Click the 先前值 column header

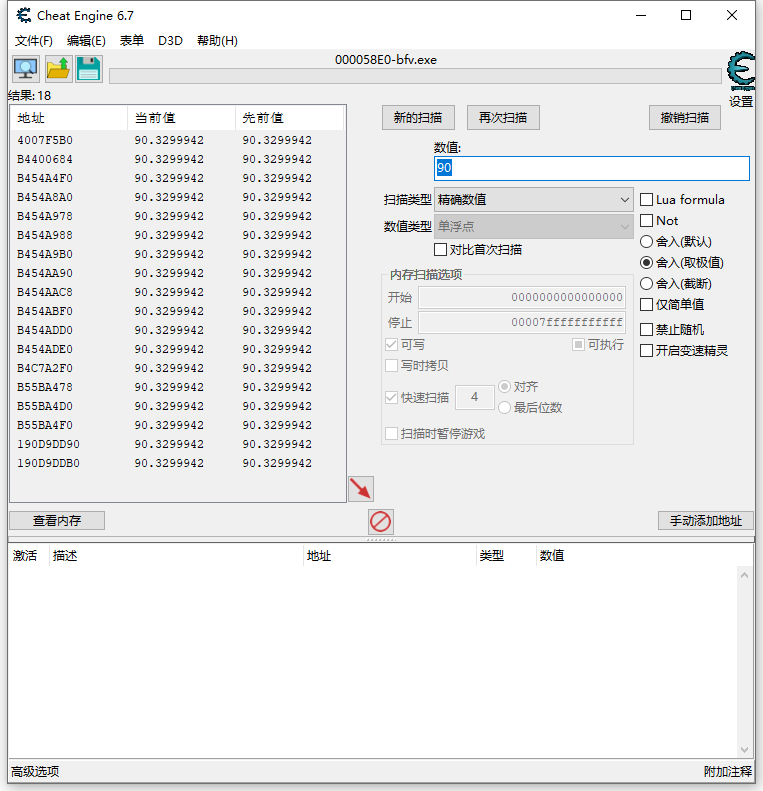point(289,118)
